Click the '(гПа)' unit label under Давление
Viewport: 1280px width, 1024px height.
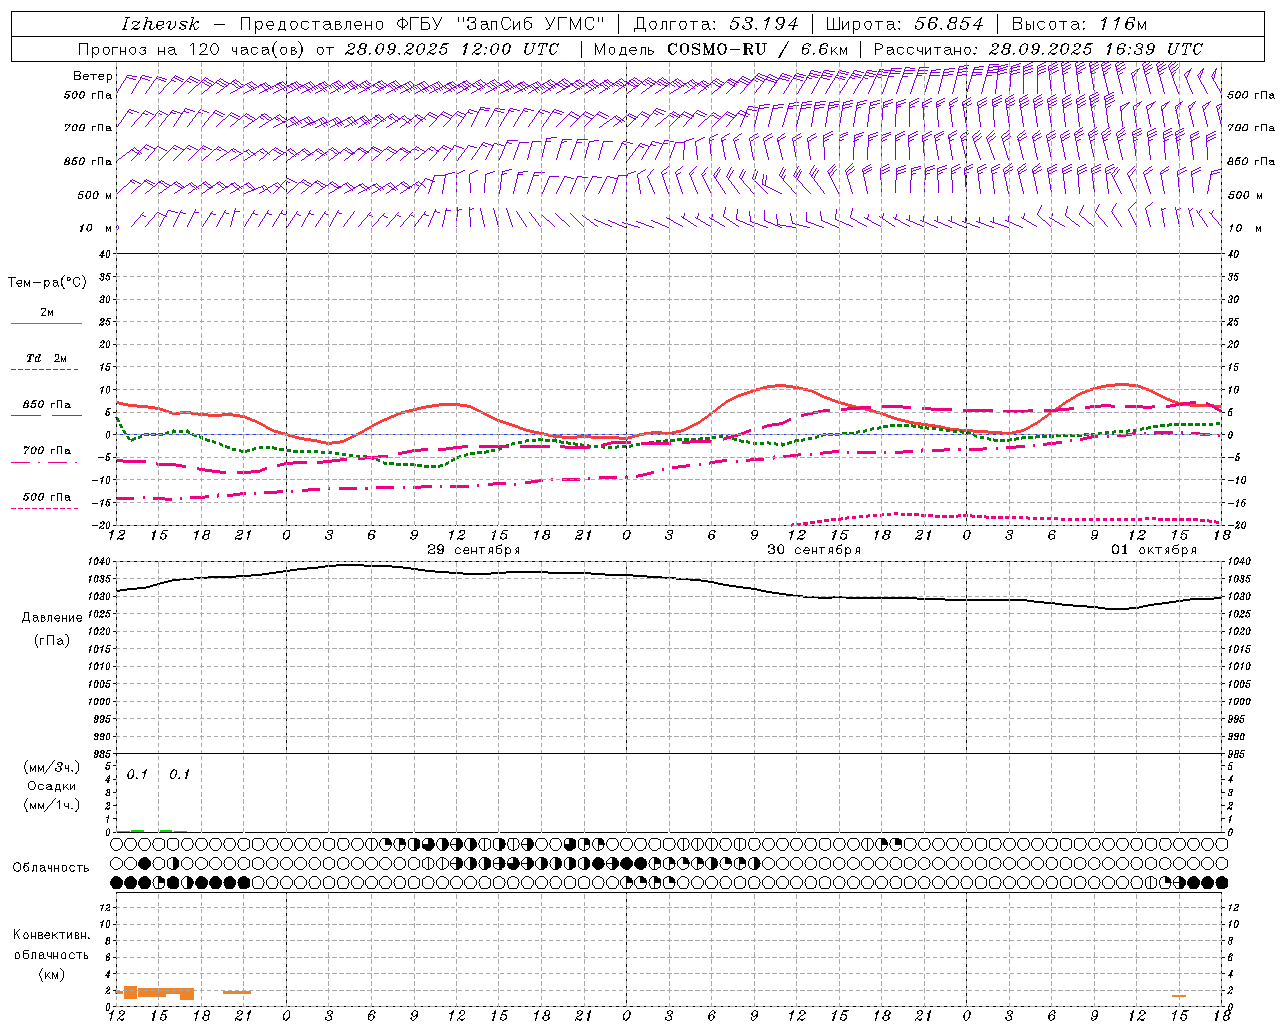coord(52,640)
